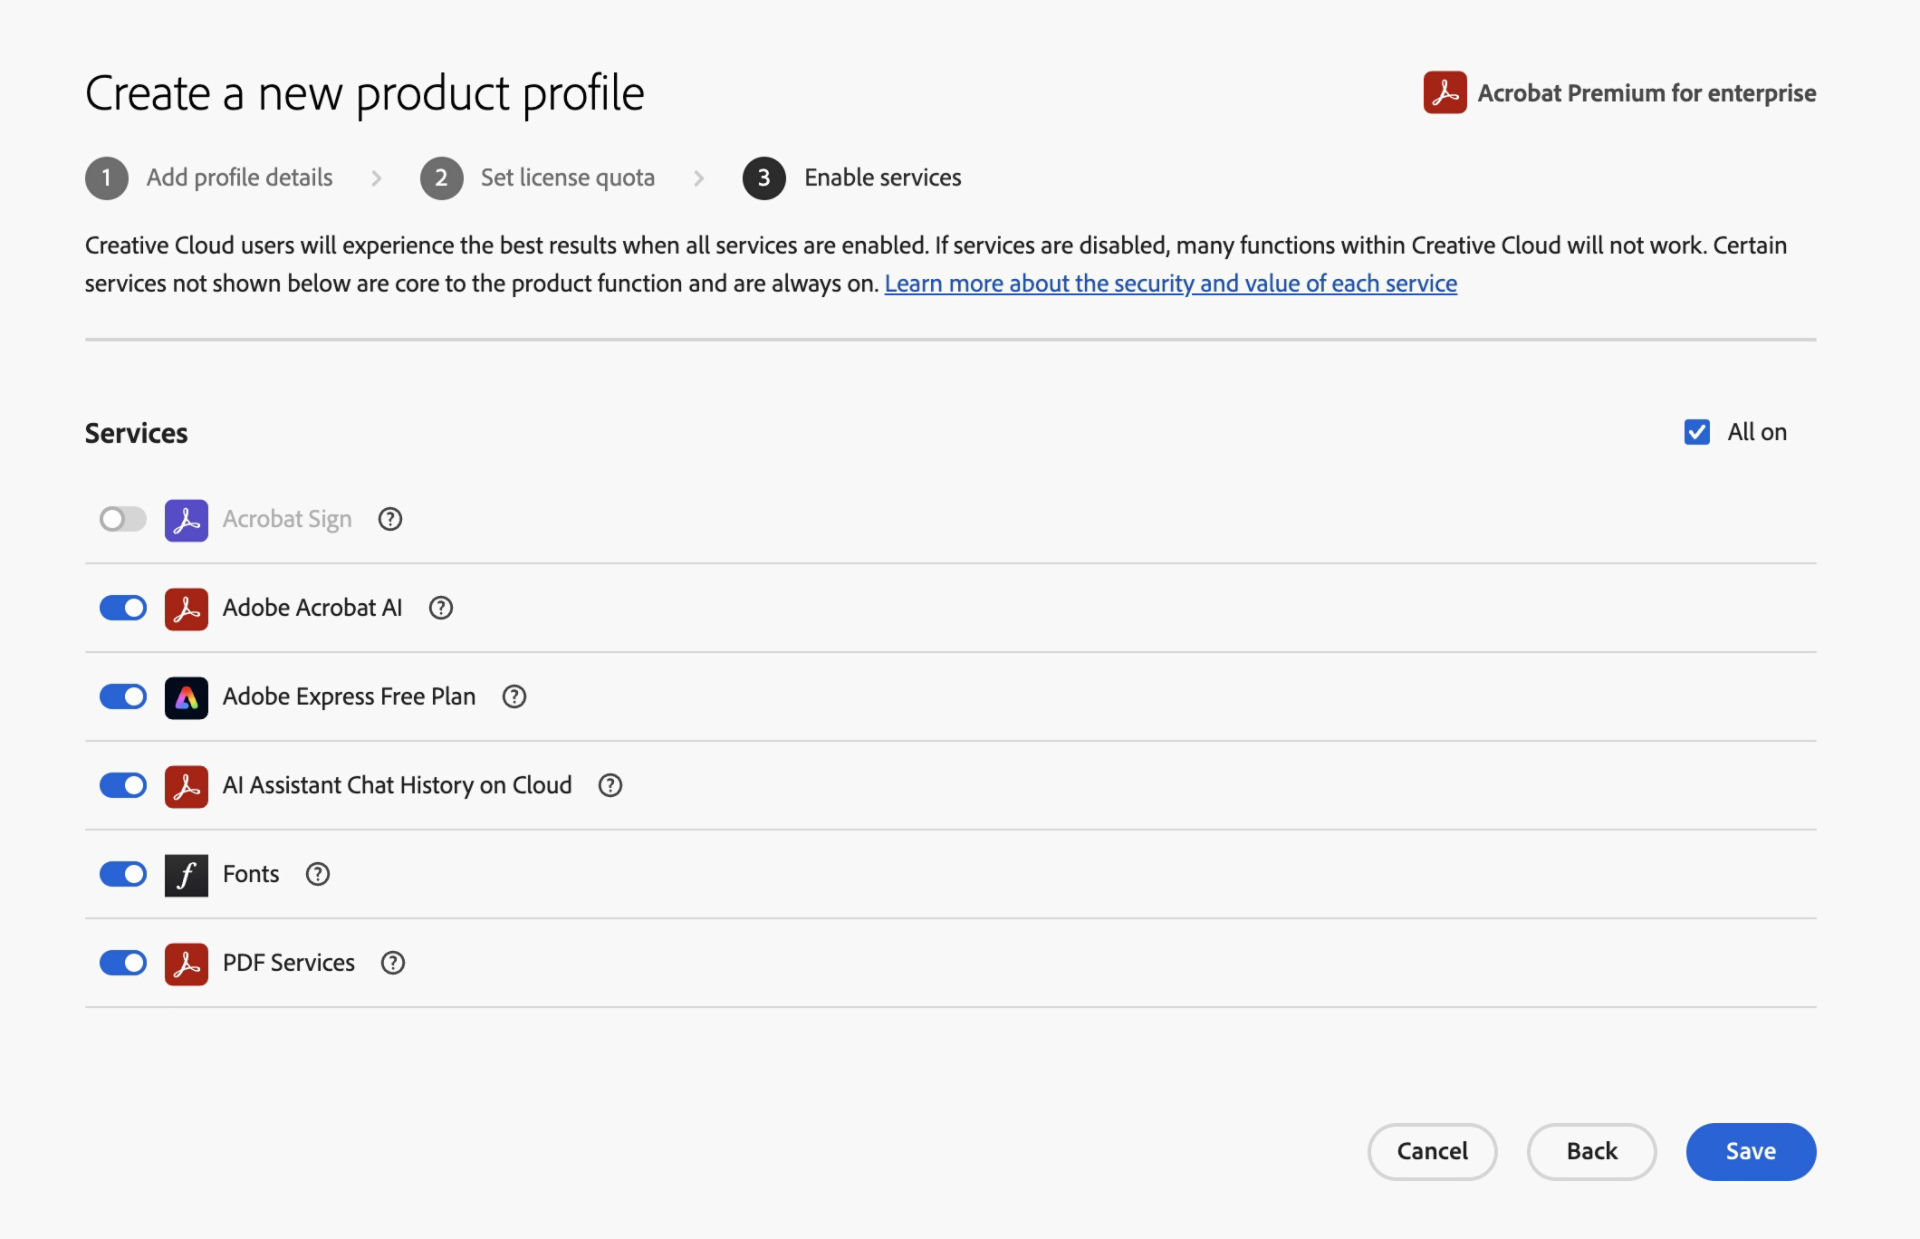This screenshot has width=1920, height=1239.
Task: Click the Create a new product profile title
Action: point(365,95)
